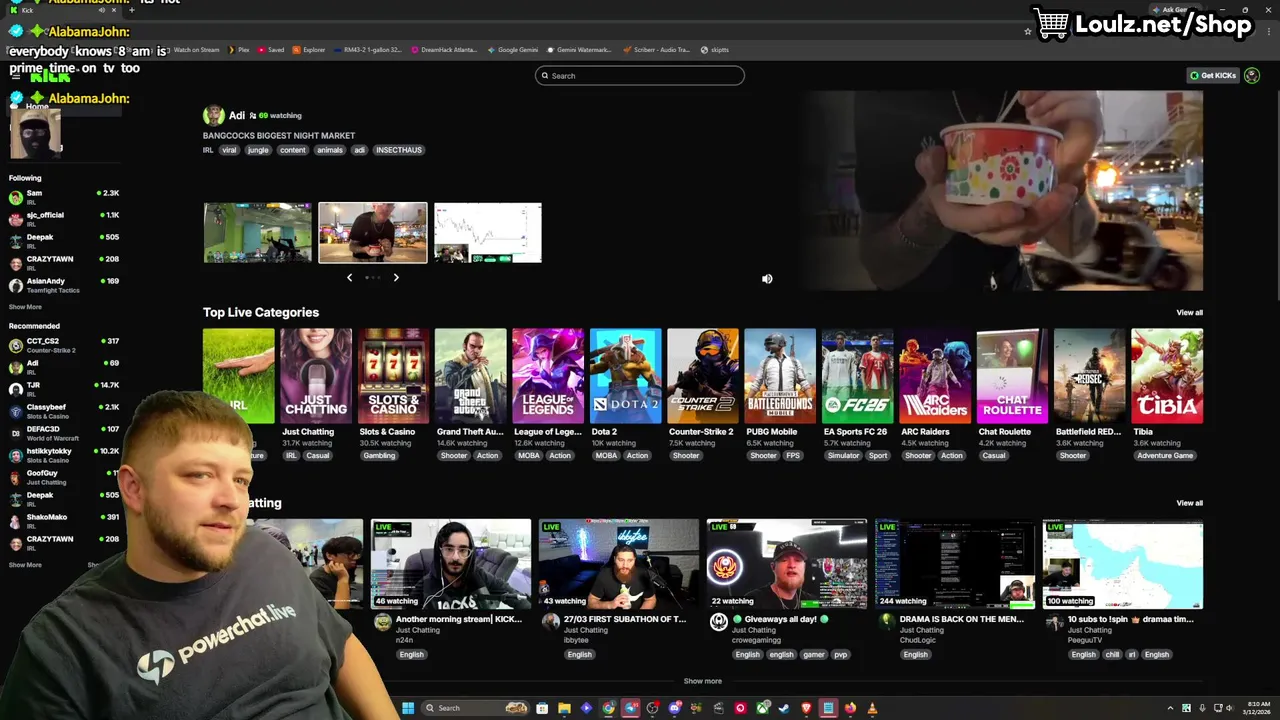Go to previous featured stream arrow
The image size is (1280, 720).
coord(349,277)
